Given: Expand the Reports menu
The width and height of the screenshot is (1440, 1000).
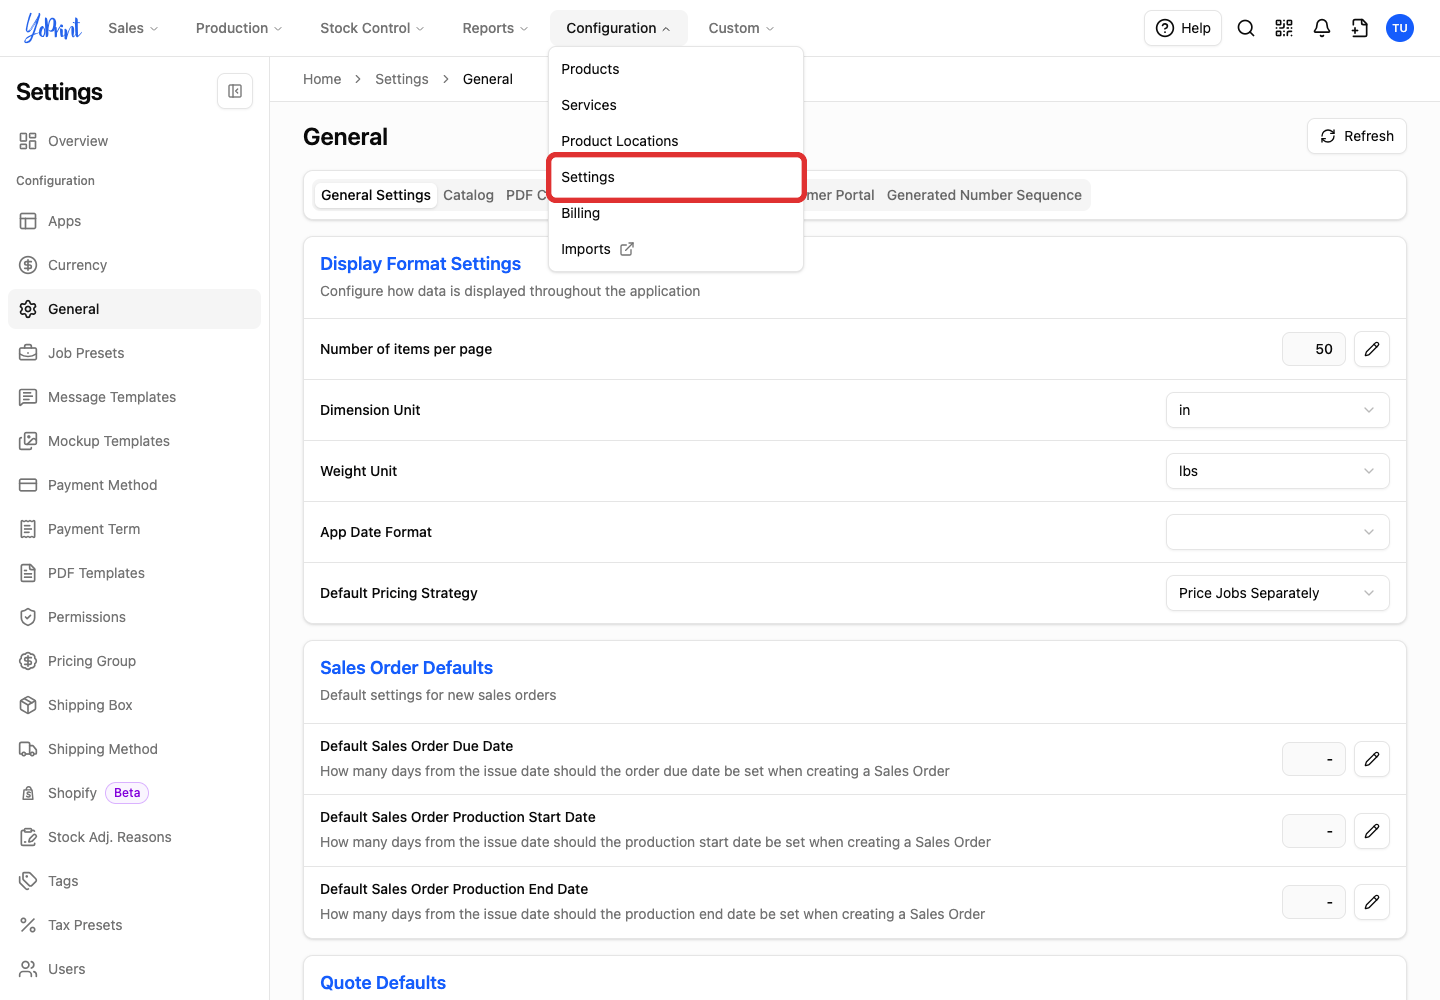Looking at the screenshot, I should (495, 28).
